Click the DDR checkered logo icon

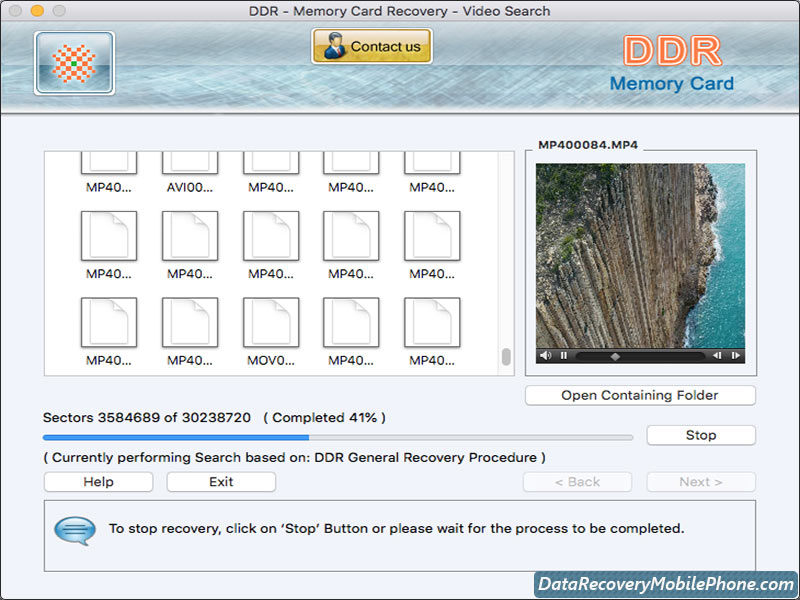(74, 63)
